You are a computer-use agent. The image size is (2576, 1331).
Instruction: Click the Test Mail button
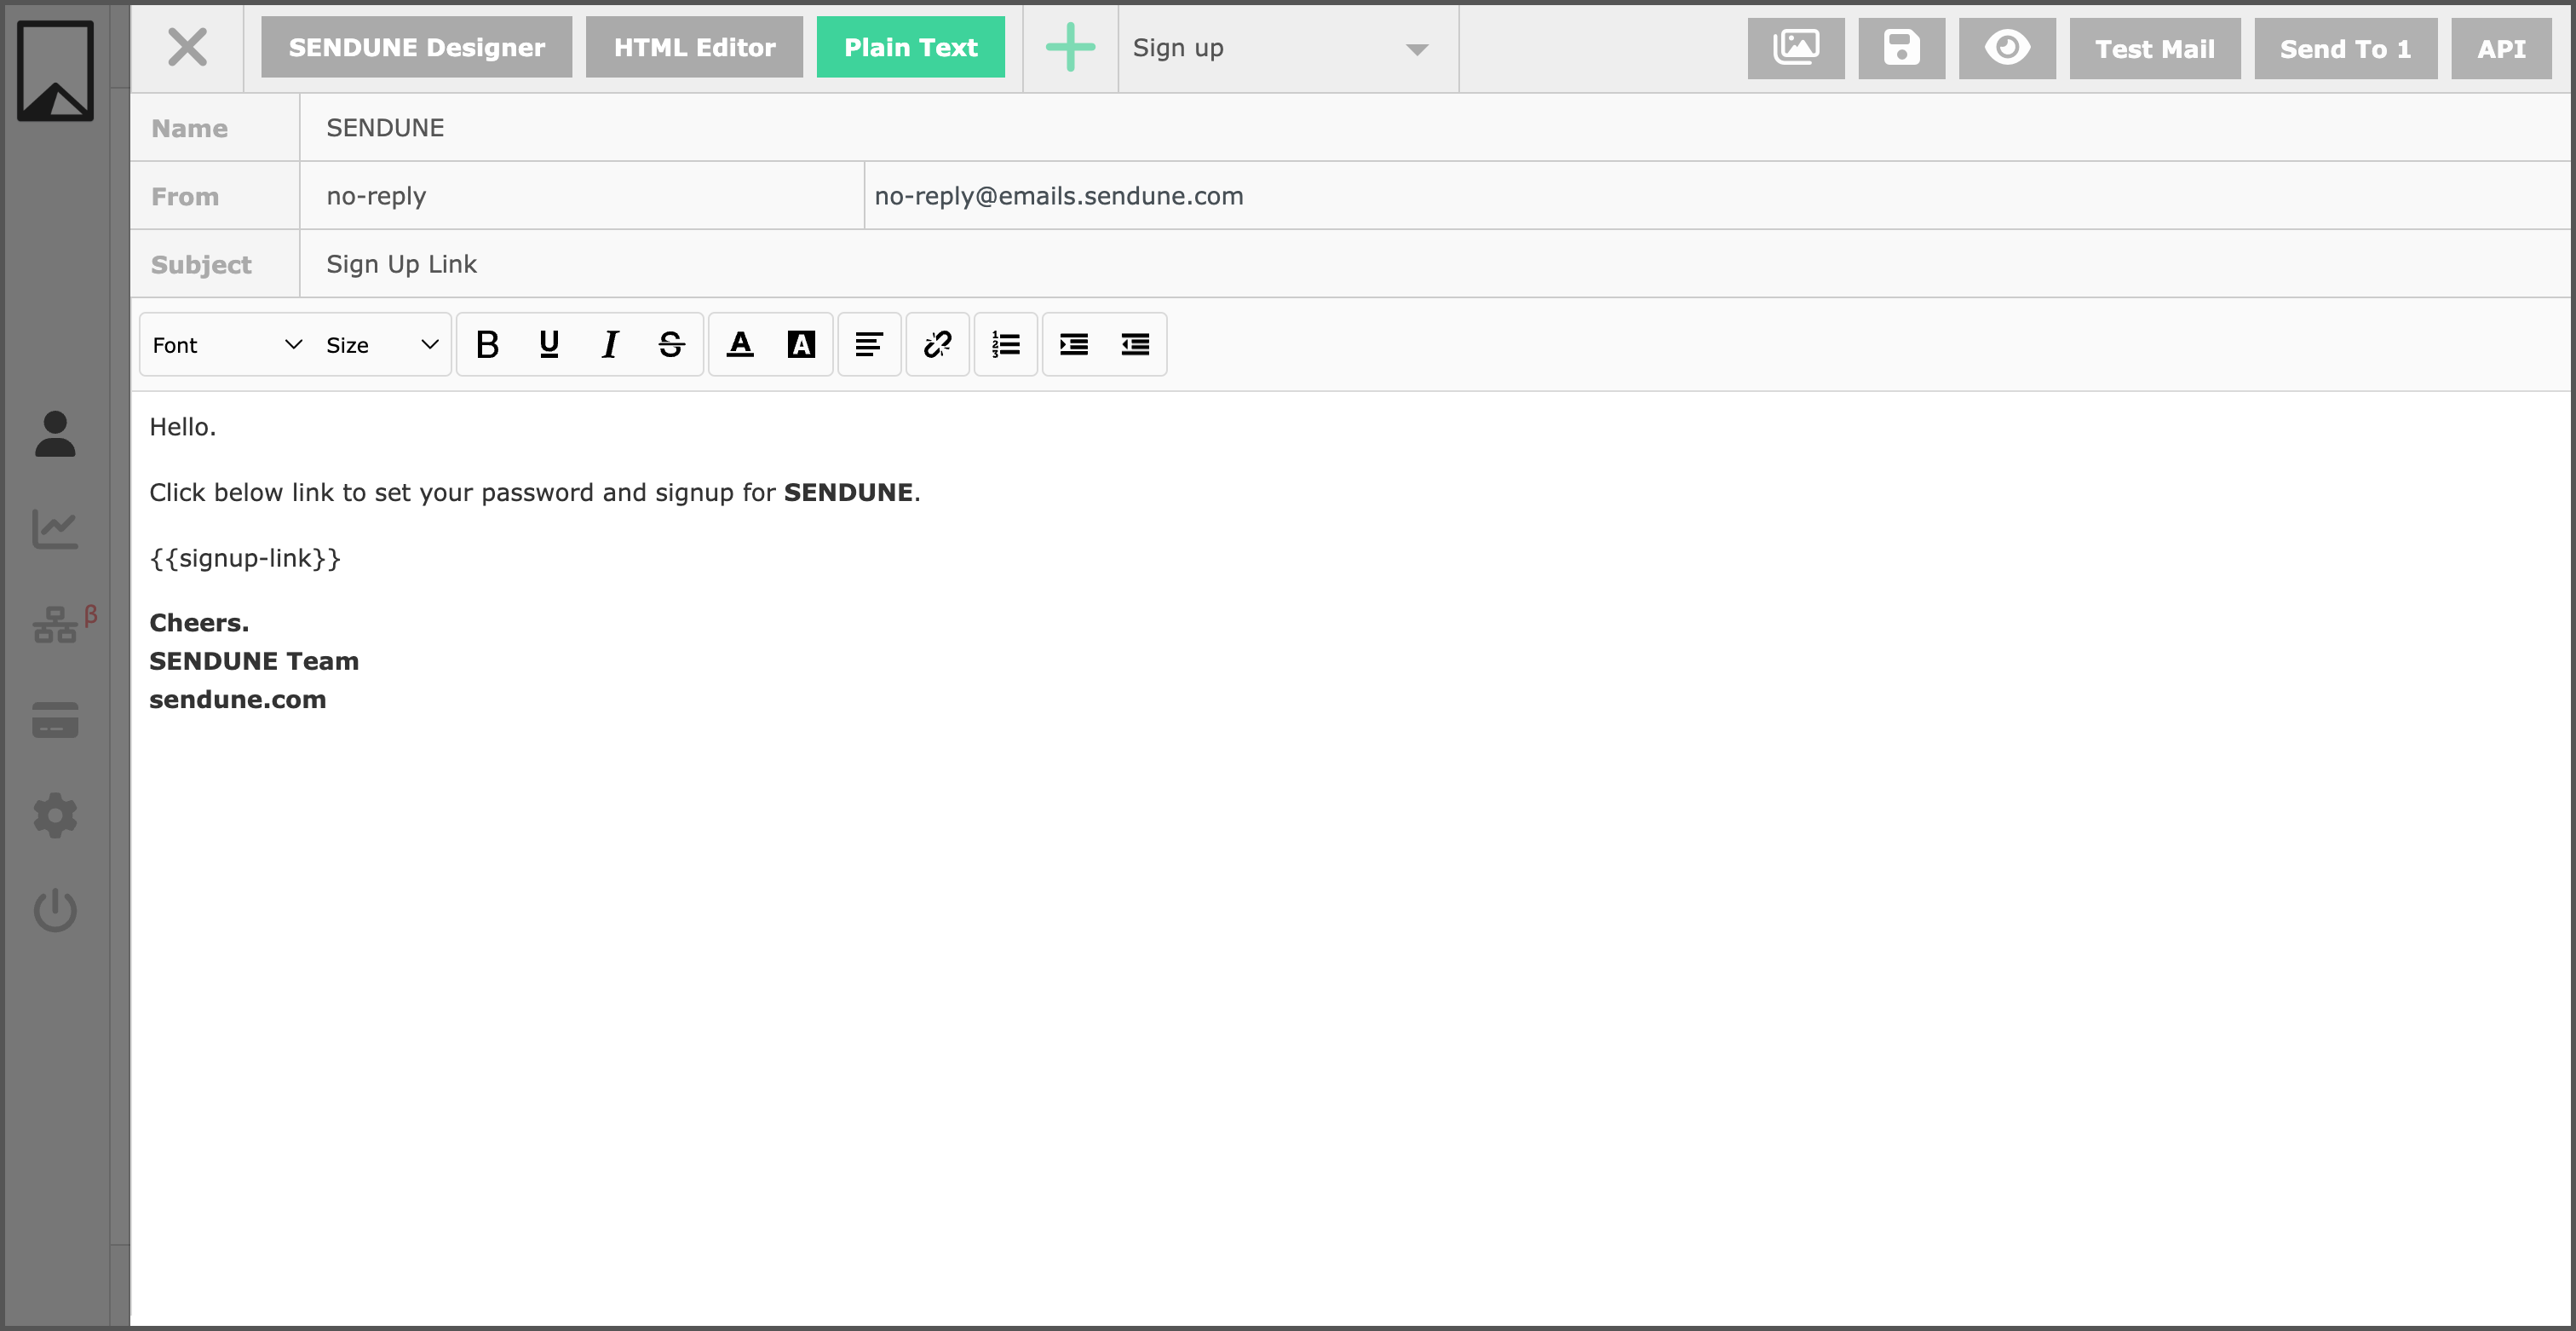pos(2154,48)
